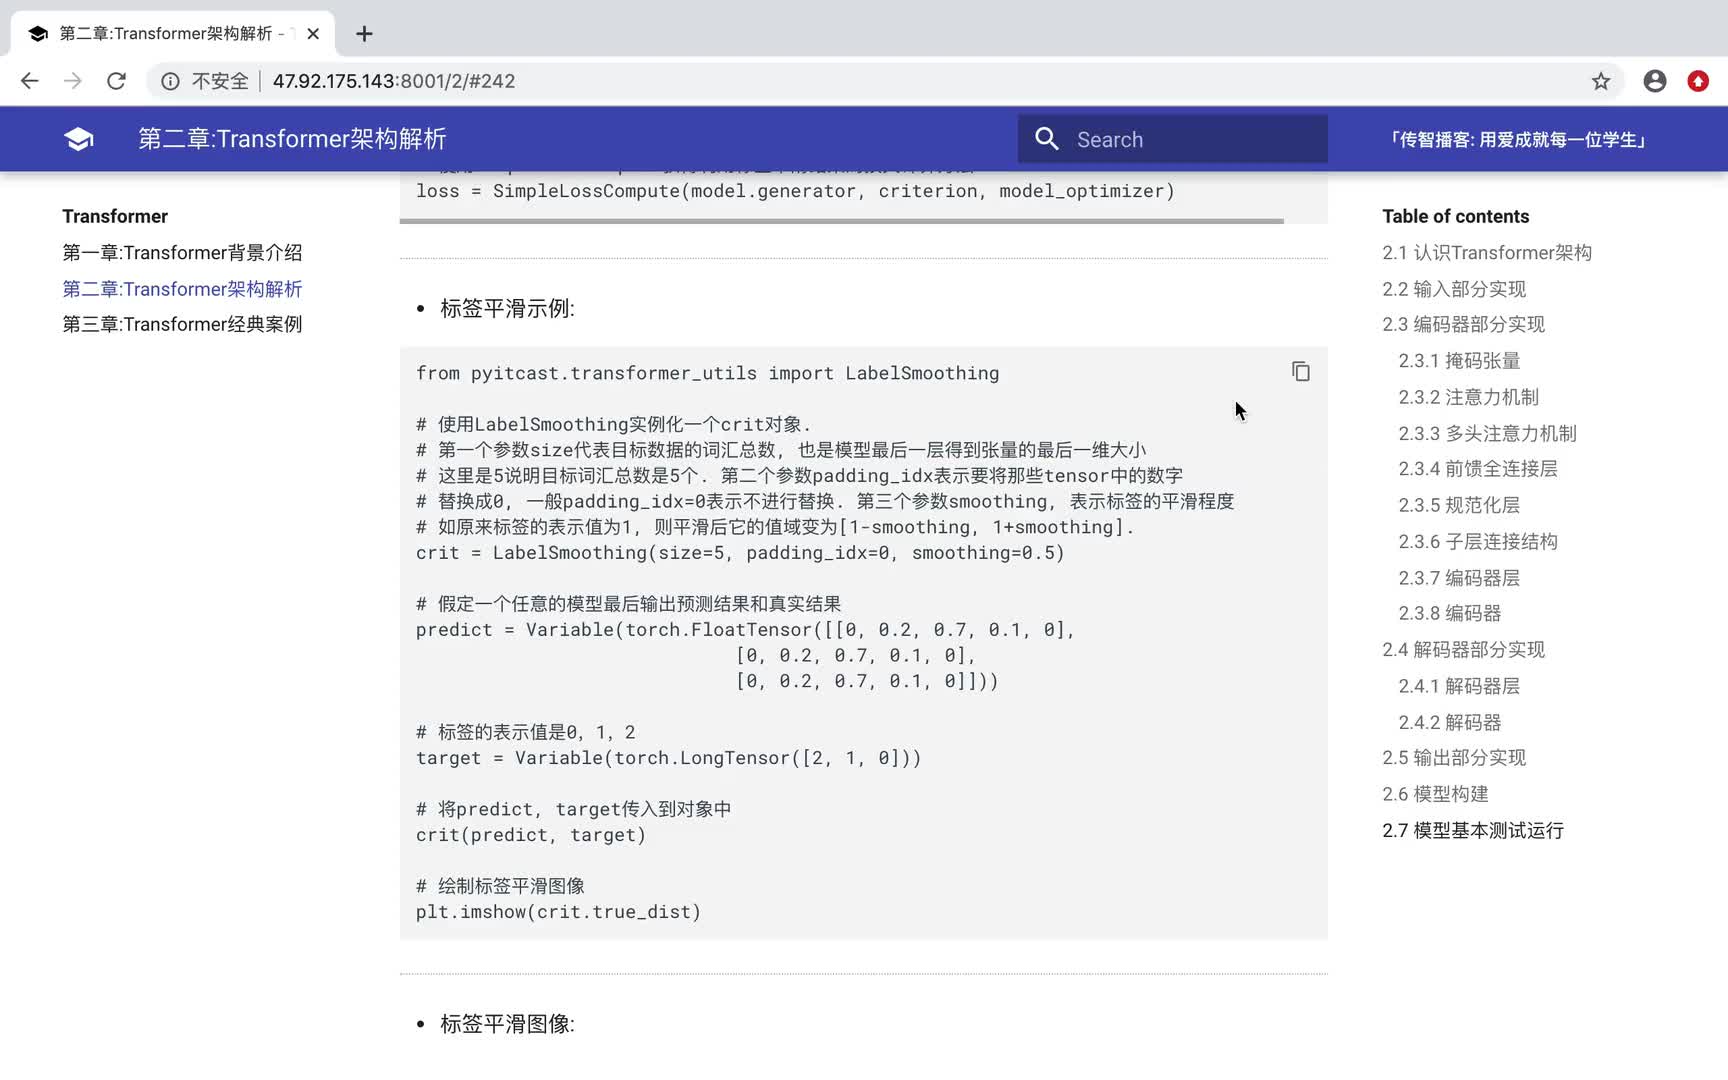
Task: Copy the LabelSmoothing code block
Action: click(x=1300, y=372)
